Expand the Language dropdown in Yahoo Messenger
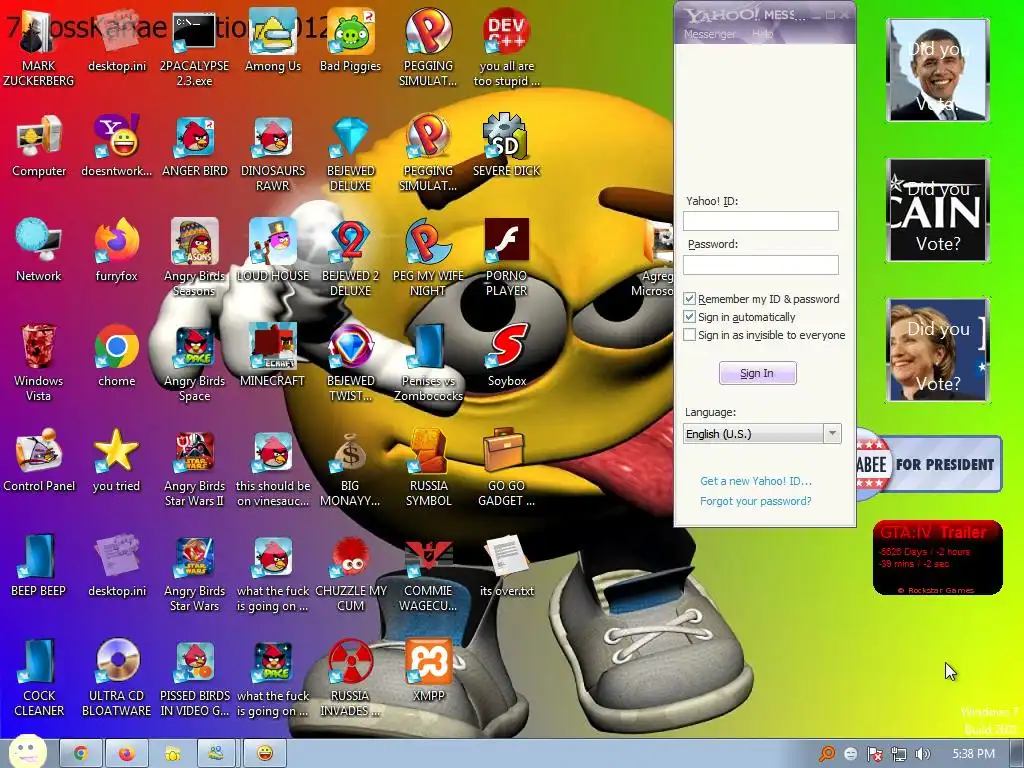The height and width of the screenshot is (768, 1024). [x=832, y=434]
